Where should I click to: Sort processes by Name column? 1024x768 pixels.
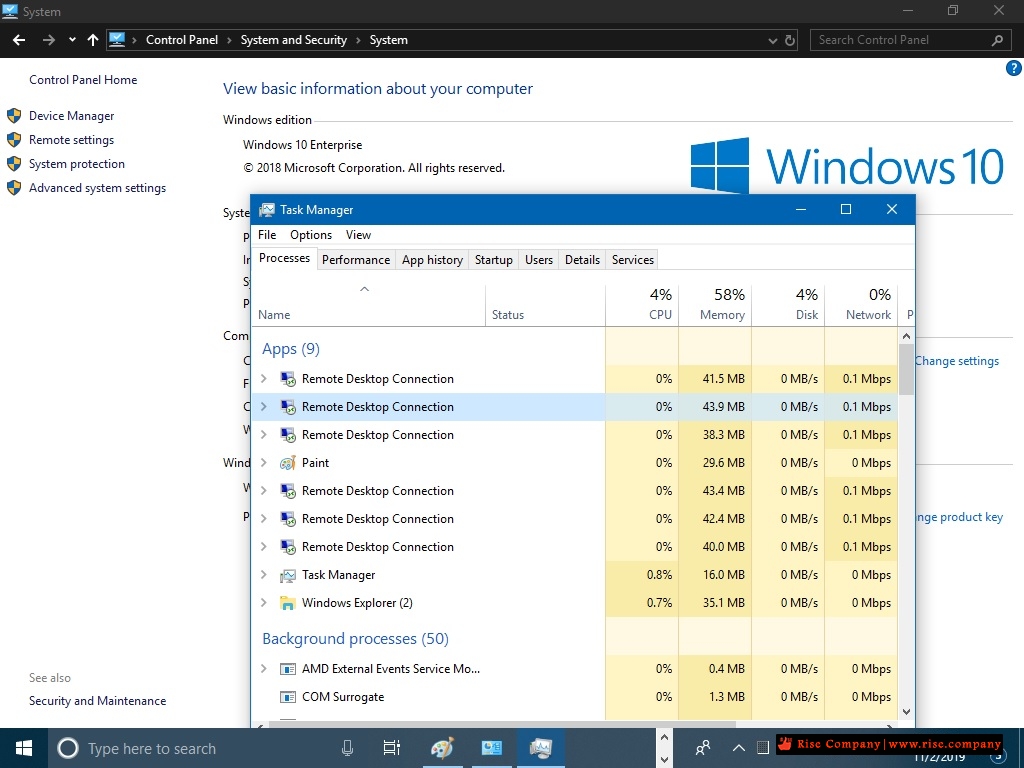(x=369, y=305)
